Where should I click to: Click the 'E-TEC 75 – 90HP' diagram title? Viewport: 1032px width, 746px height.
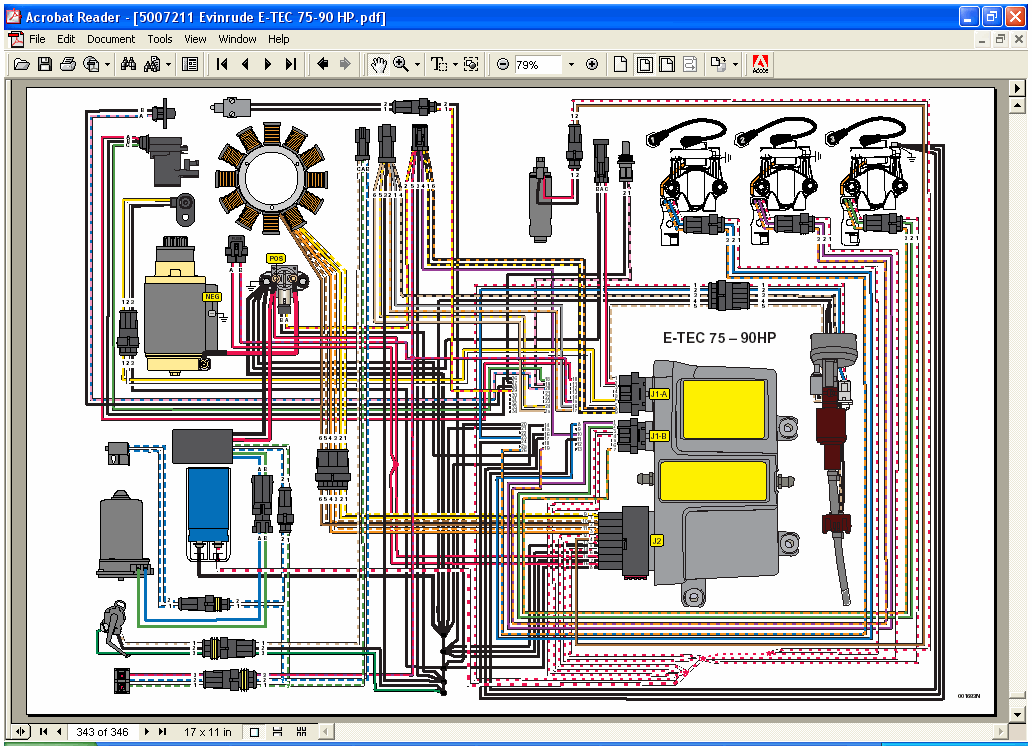719,338
